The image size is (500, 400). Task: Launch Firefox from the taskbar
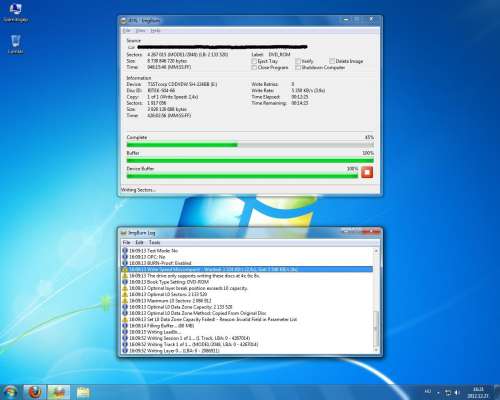click(35, 392)
